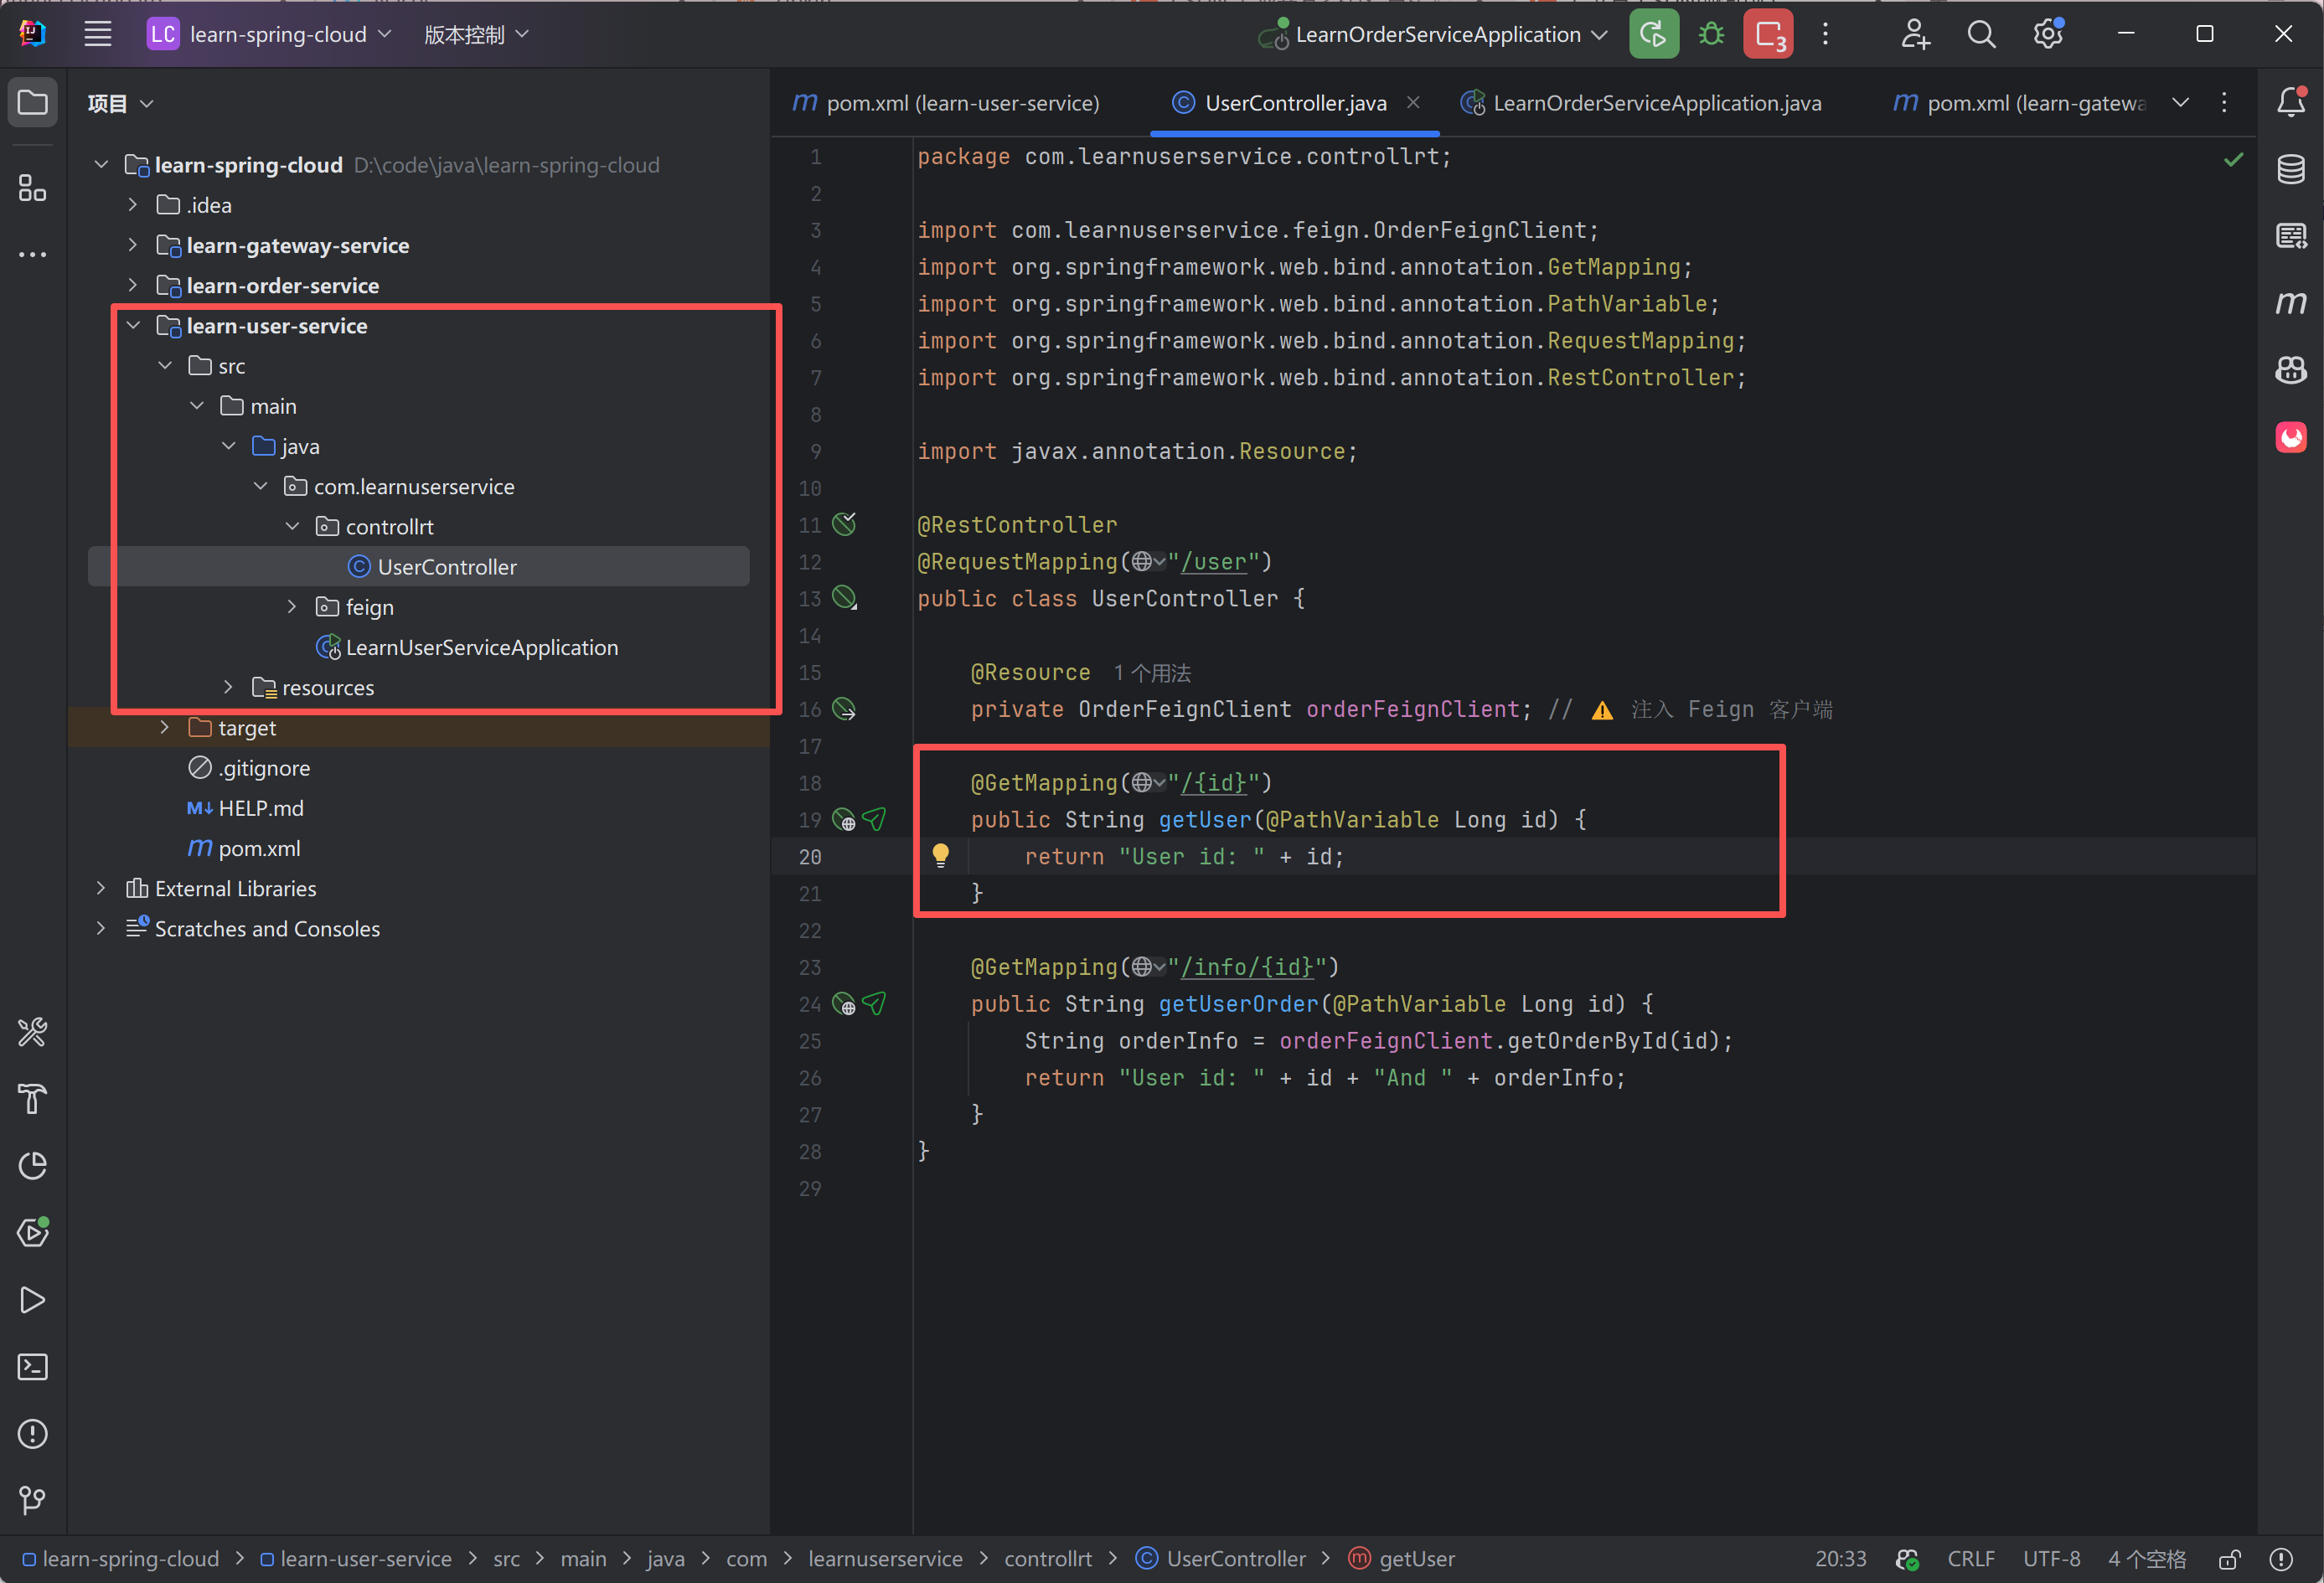Switch to pom.xml (learn-gateway) tab
This screenshot has height=1583, width=2324.
tap(2019, 102)
